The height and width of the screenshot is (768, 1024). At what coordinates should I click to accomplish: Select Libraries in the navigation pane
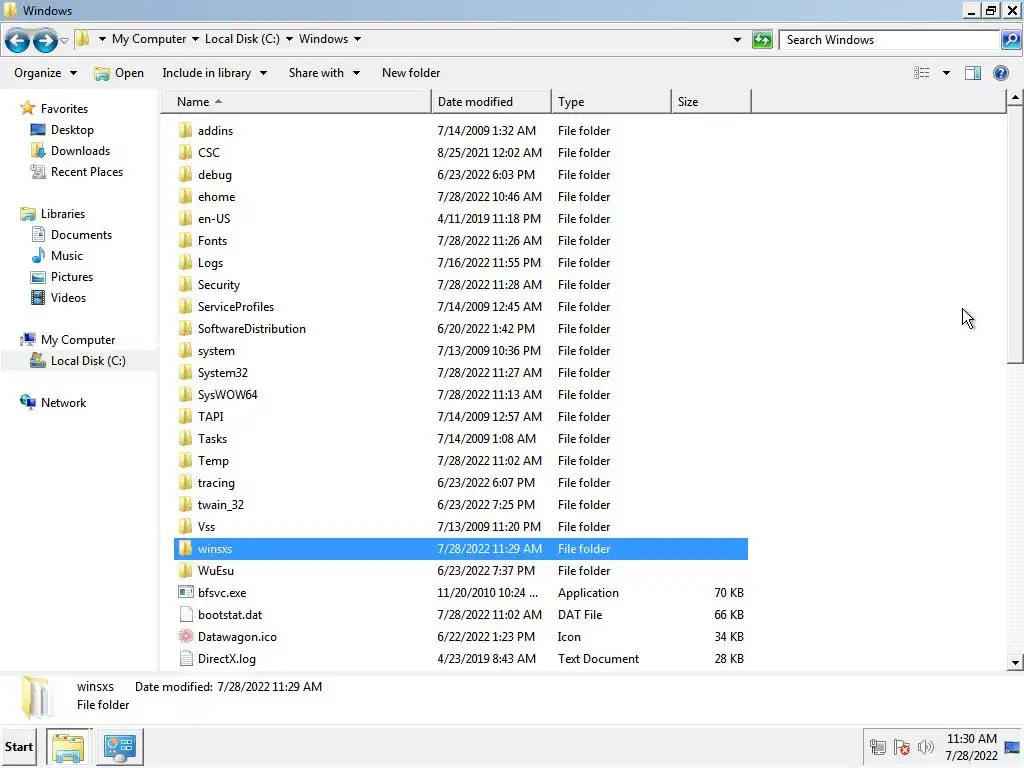63,214
